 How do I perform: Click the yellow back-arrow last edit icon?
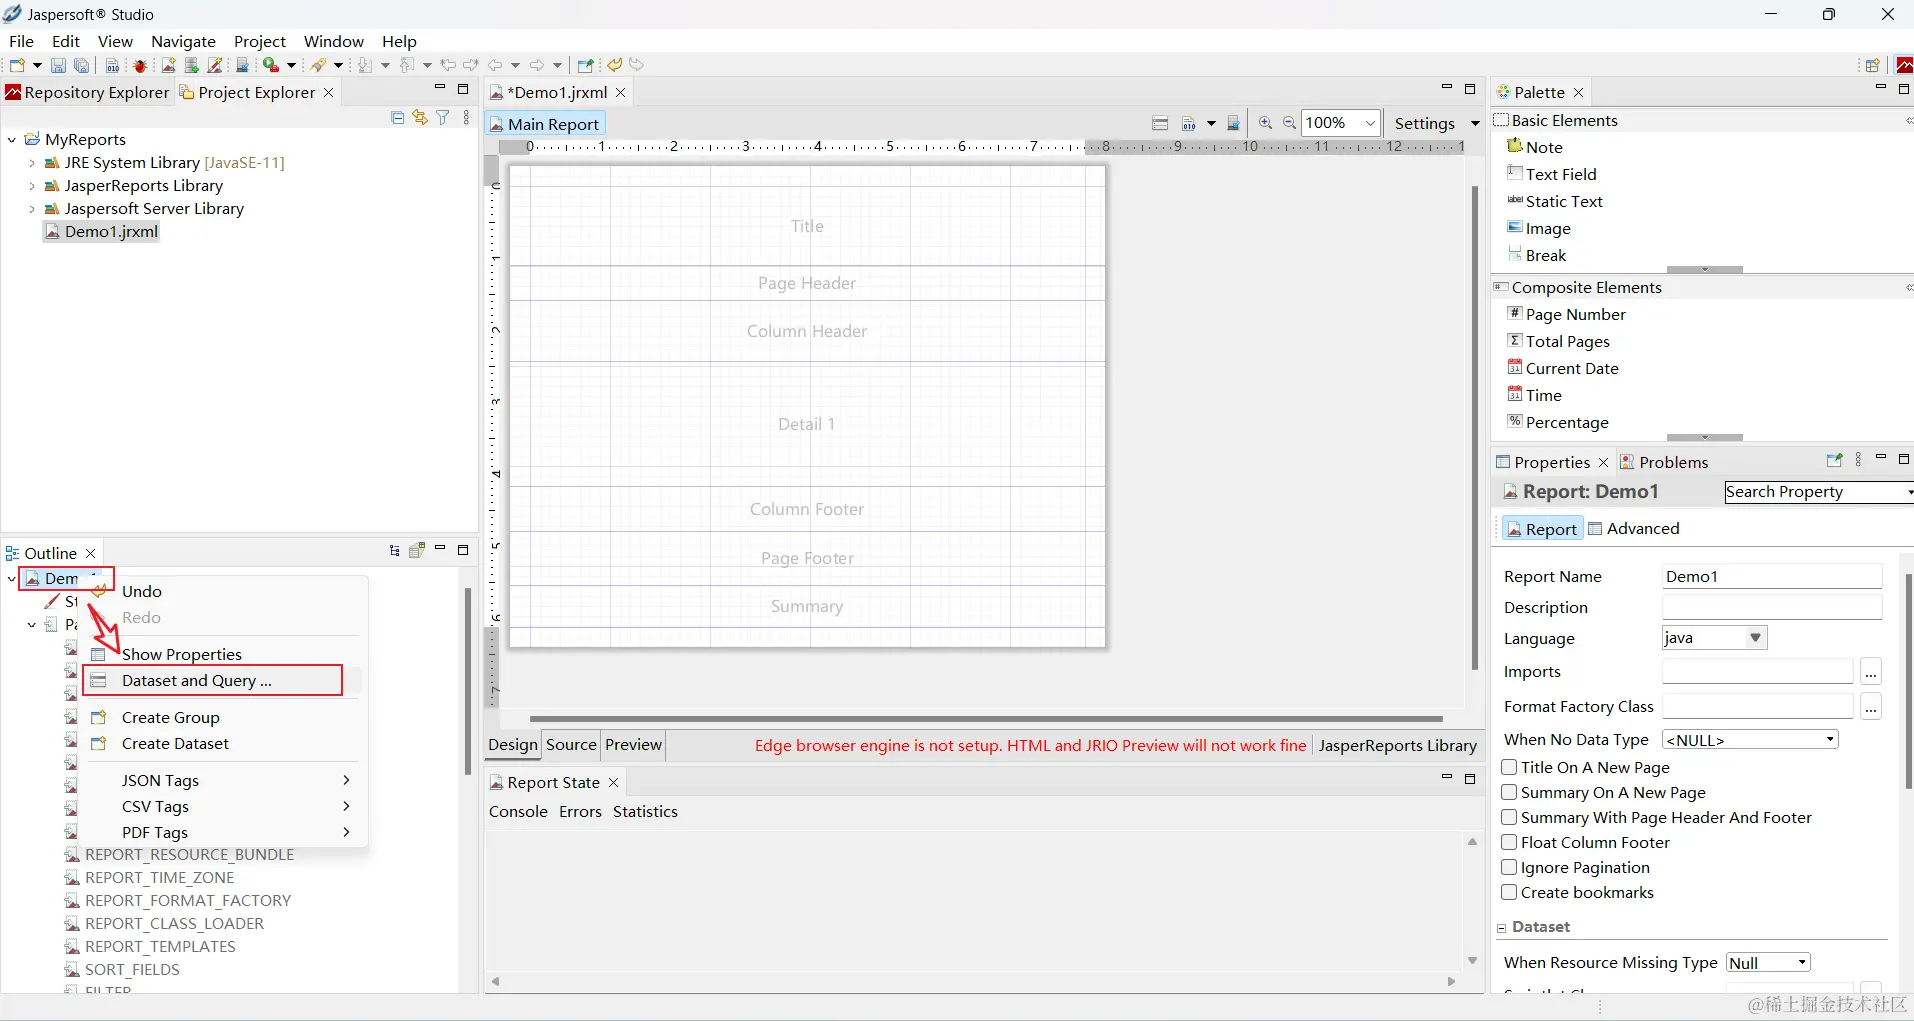click(615, 65)
